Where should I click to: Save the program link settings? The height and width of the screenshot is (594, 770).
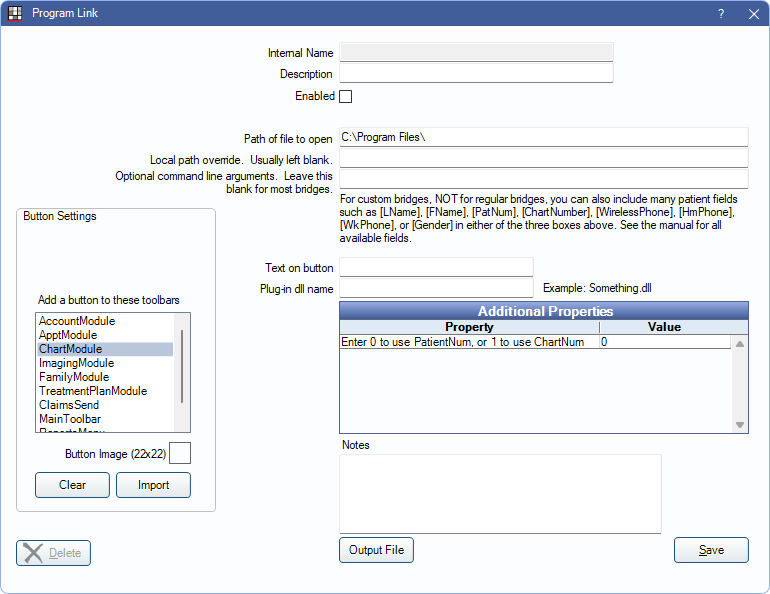tap(711, 550)
